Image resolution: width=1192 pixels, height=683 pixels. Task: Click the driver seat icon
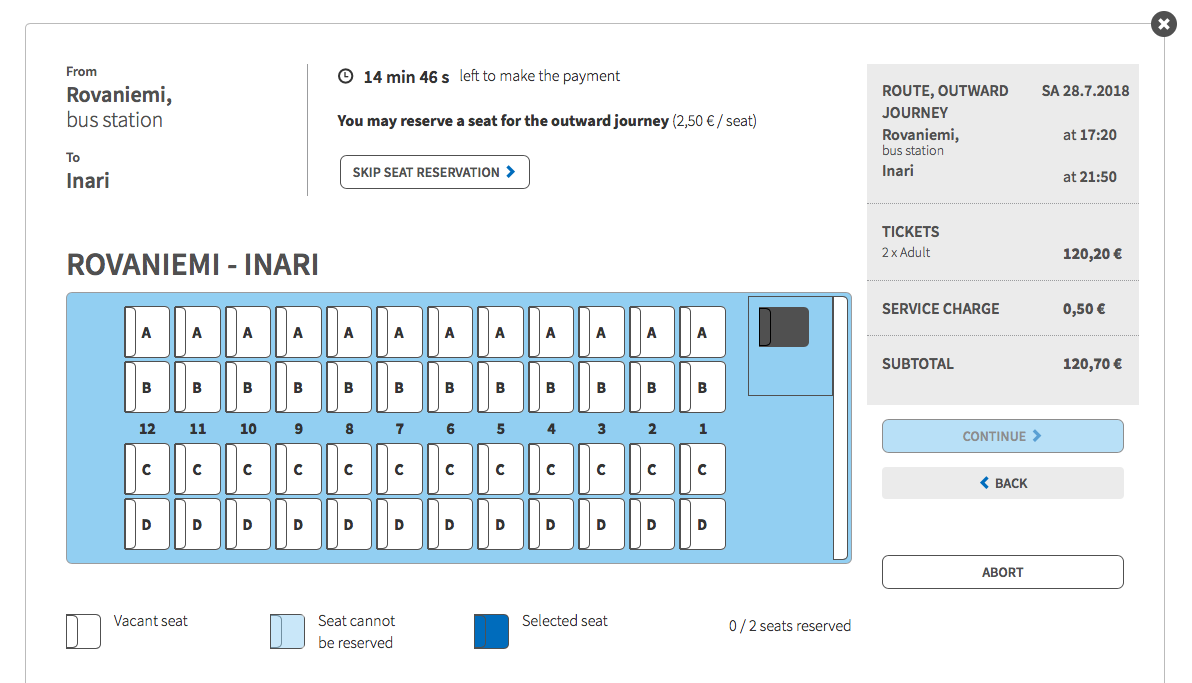pos(784,327)
